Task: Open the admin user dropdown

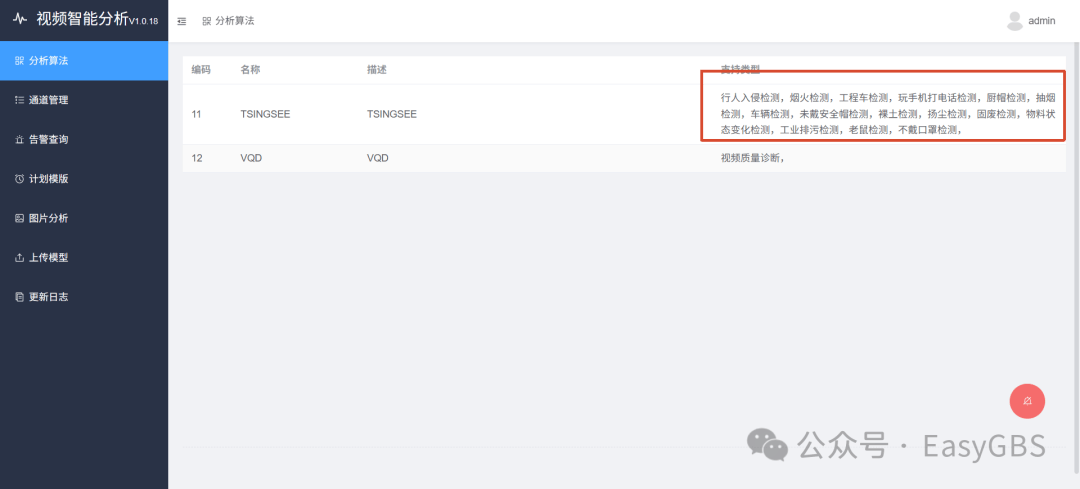Action: 1030,21
